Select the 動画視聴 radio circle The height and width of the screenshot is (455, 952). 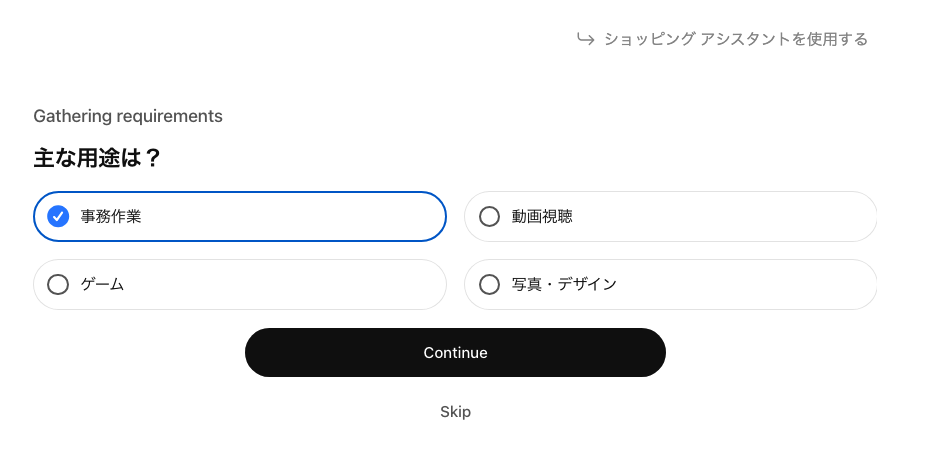(x=489, y=216)
